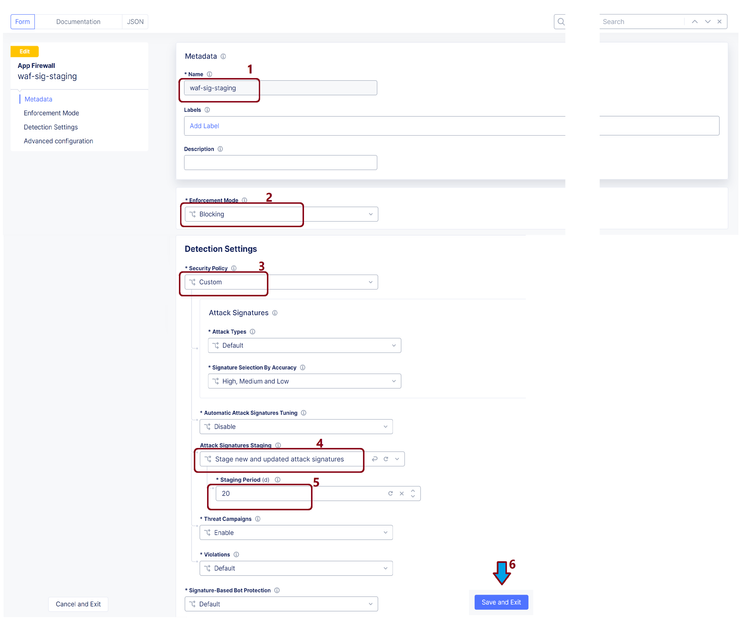
Task: Click the Save and Exit button
Action: point(501,602)
